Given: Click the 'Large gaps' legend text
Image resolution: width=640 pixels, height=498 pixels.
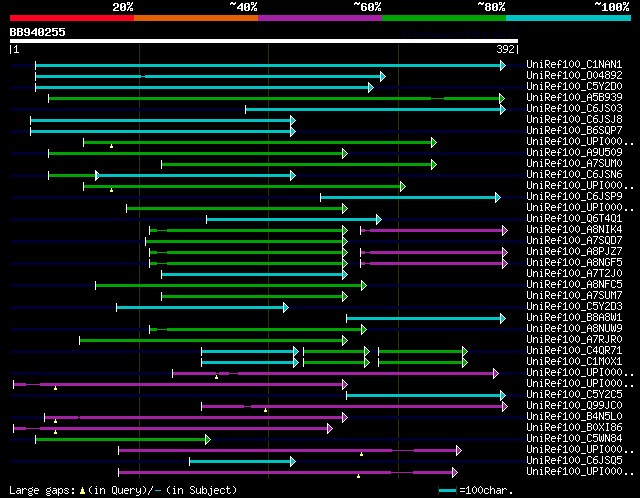Looking at the screenshot, I should [x=42, y=490].
